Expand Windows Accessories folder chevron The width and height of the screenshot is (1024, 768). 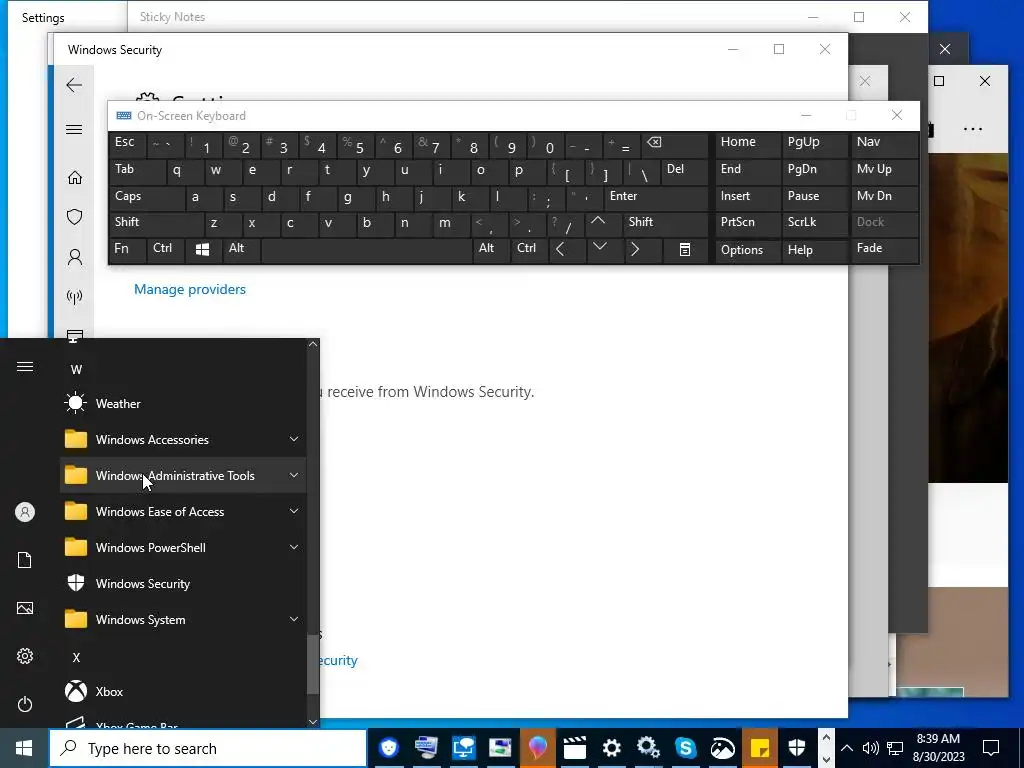[294, 439]
